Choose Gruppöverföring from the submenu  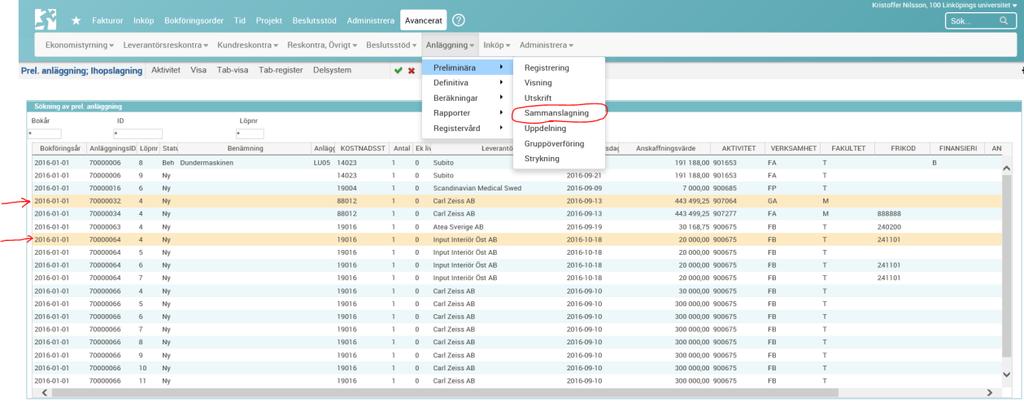[x=554, y=143]
